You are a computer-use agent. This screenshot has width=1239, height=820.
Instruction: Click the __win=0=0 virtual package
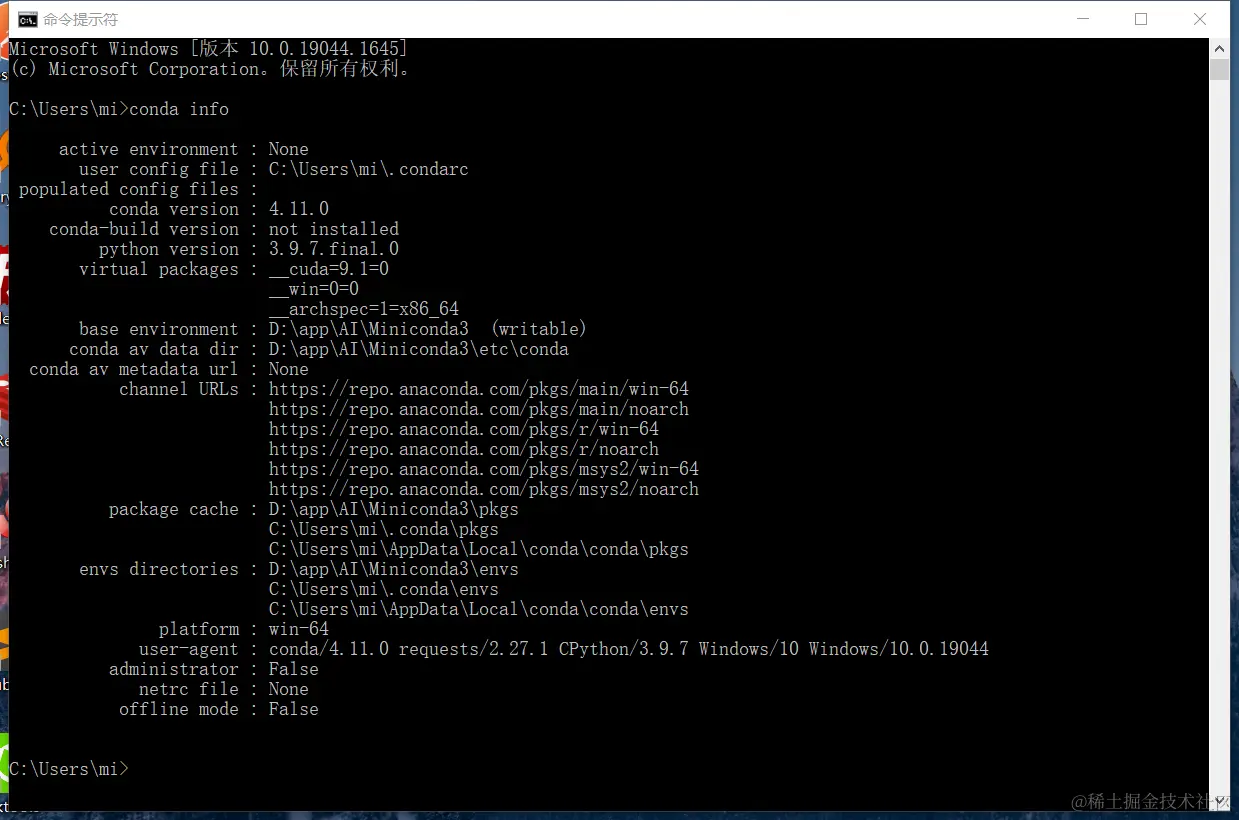tap(314, 289)
